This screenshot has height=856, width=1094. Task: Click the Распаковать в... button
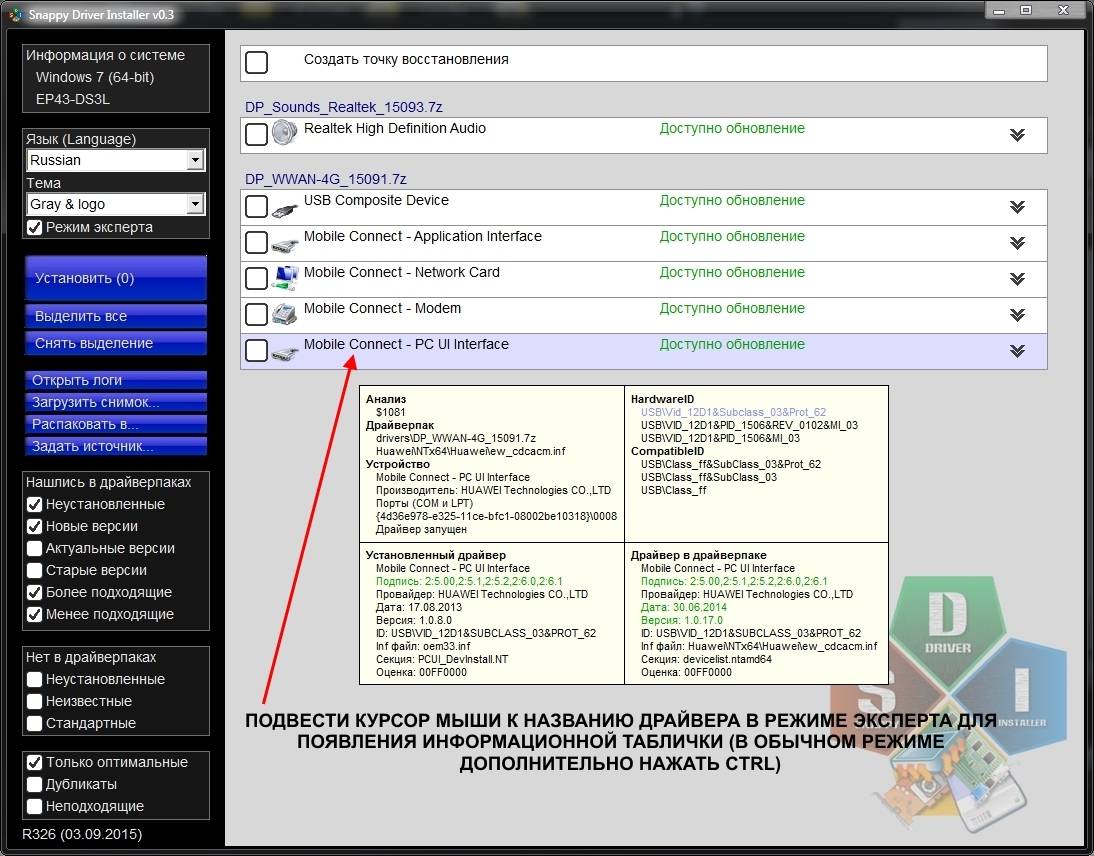click(116, 424)
